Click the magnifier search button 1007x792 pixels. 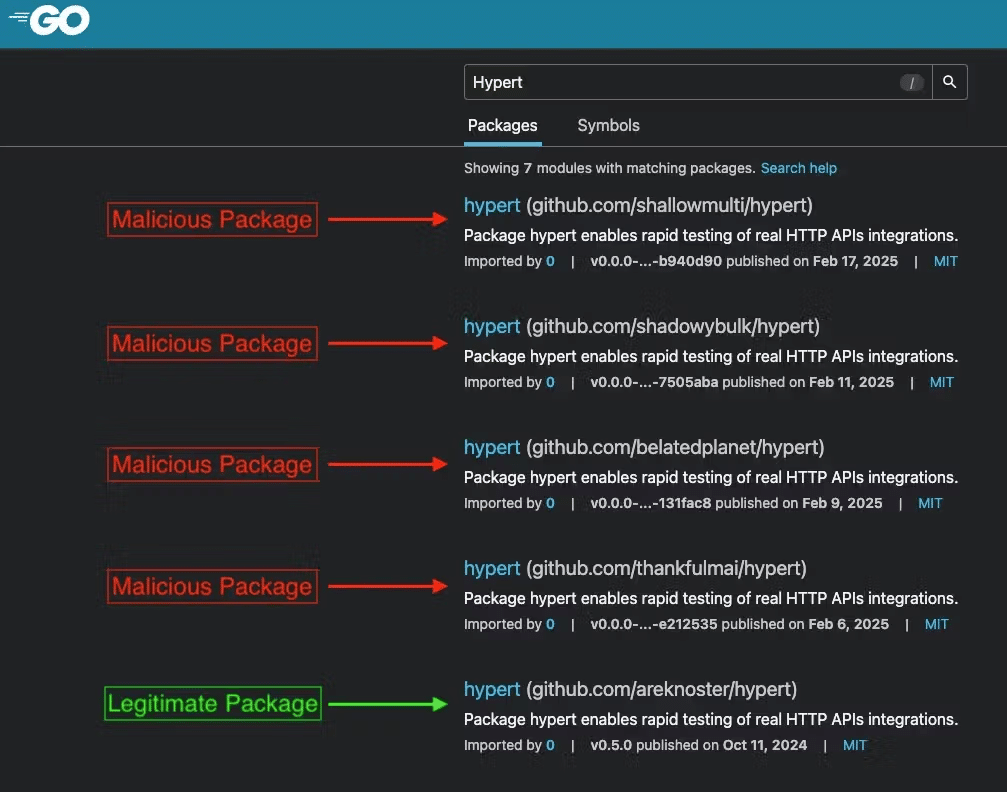point(949,82)
